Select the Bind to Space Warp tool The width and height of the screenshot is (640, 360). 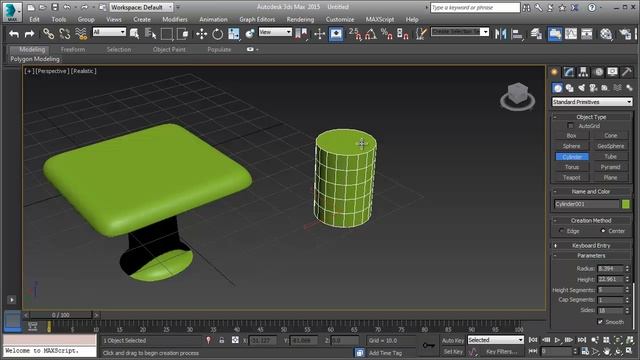coord(81,34)
